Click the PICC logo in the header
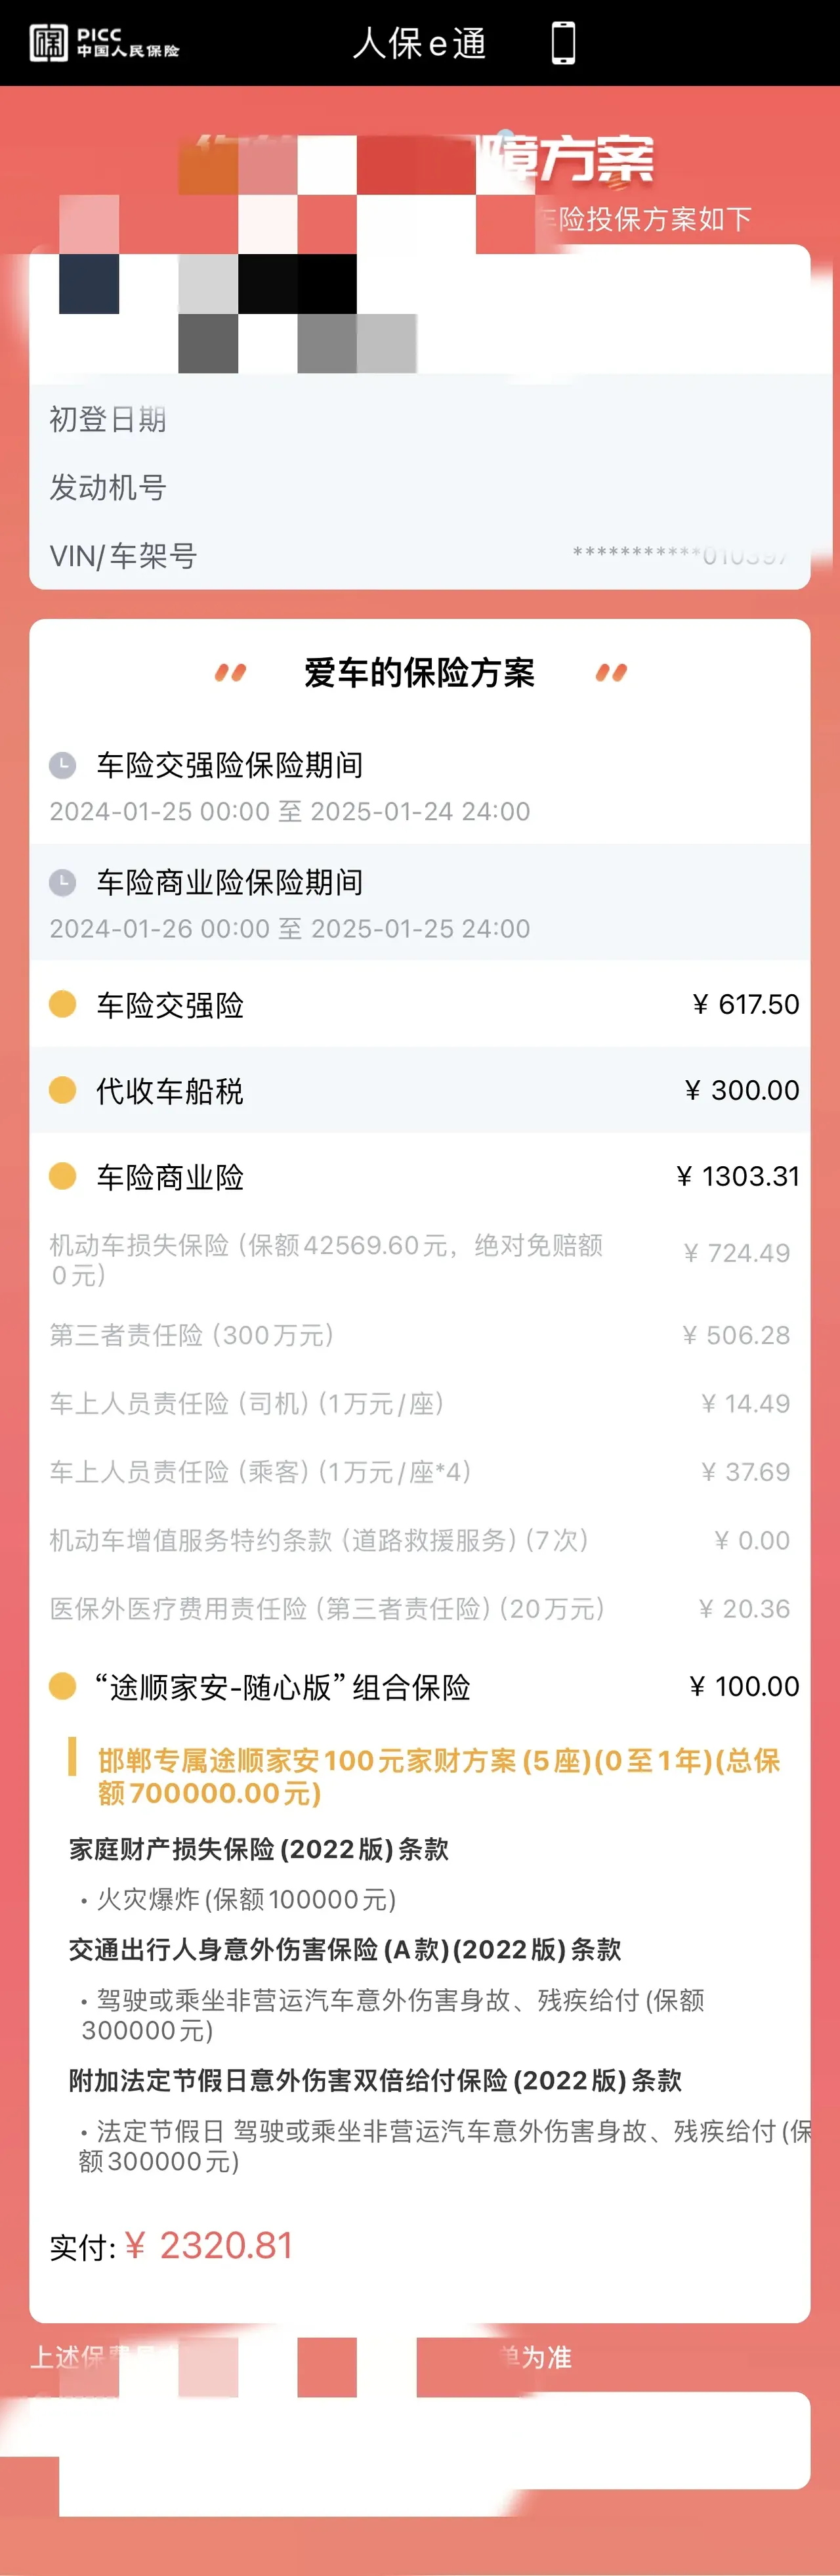 110,42
